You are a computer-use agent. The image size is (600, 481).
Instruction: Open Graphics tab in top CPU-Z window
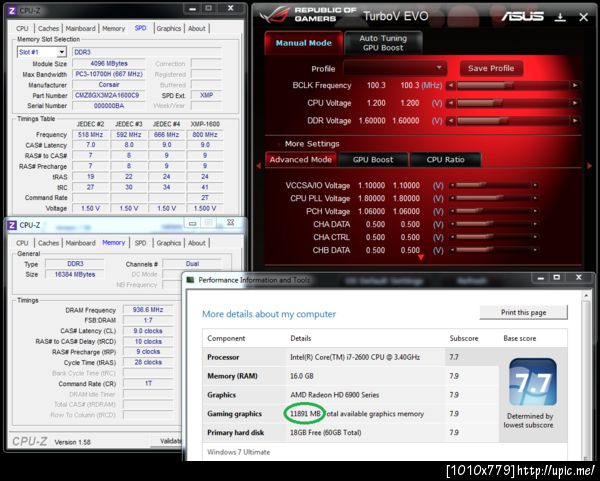(x=169, y=28)
